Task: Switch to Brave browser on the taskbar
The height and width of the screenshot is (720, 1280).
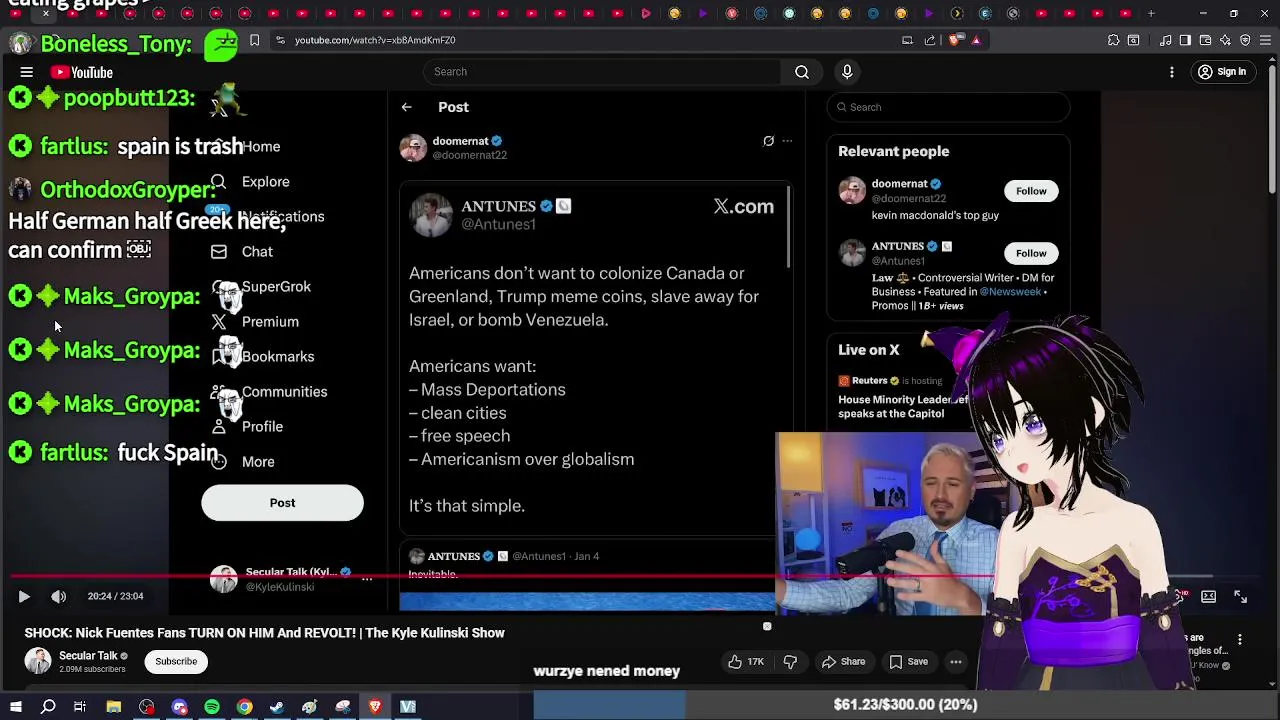Action: pyautogui.click(x=375, y=707)
